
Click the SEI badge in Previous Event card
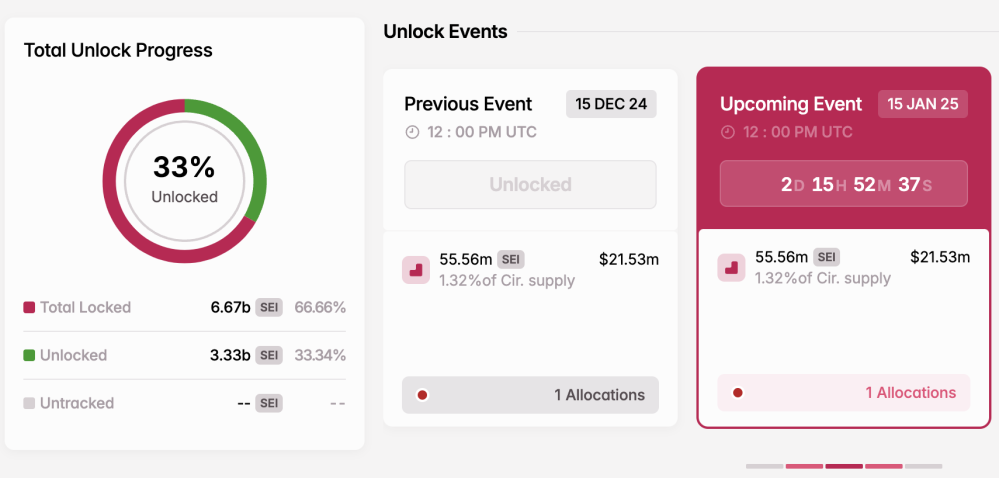(511, 259)
